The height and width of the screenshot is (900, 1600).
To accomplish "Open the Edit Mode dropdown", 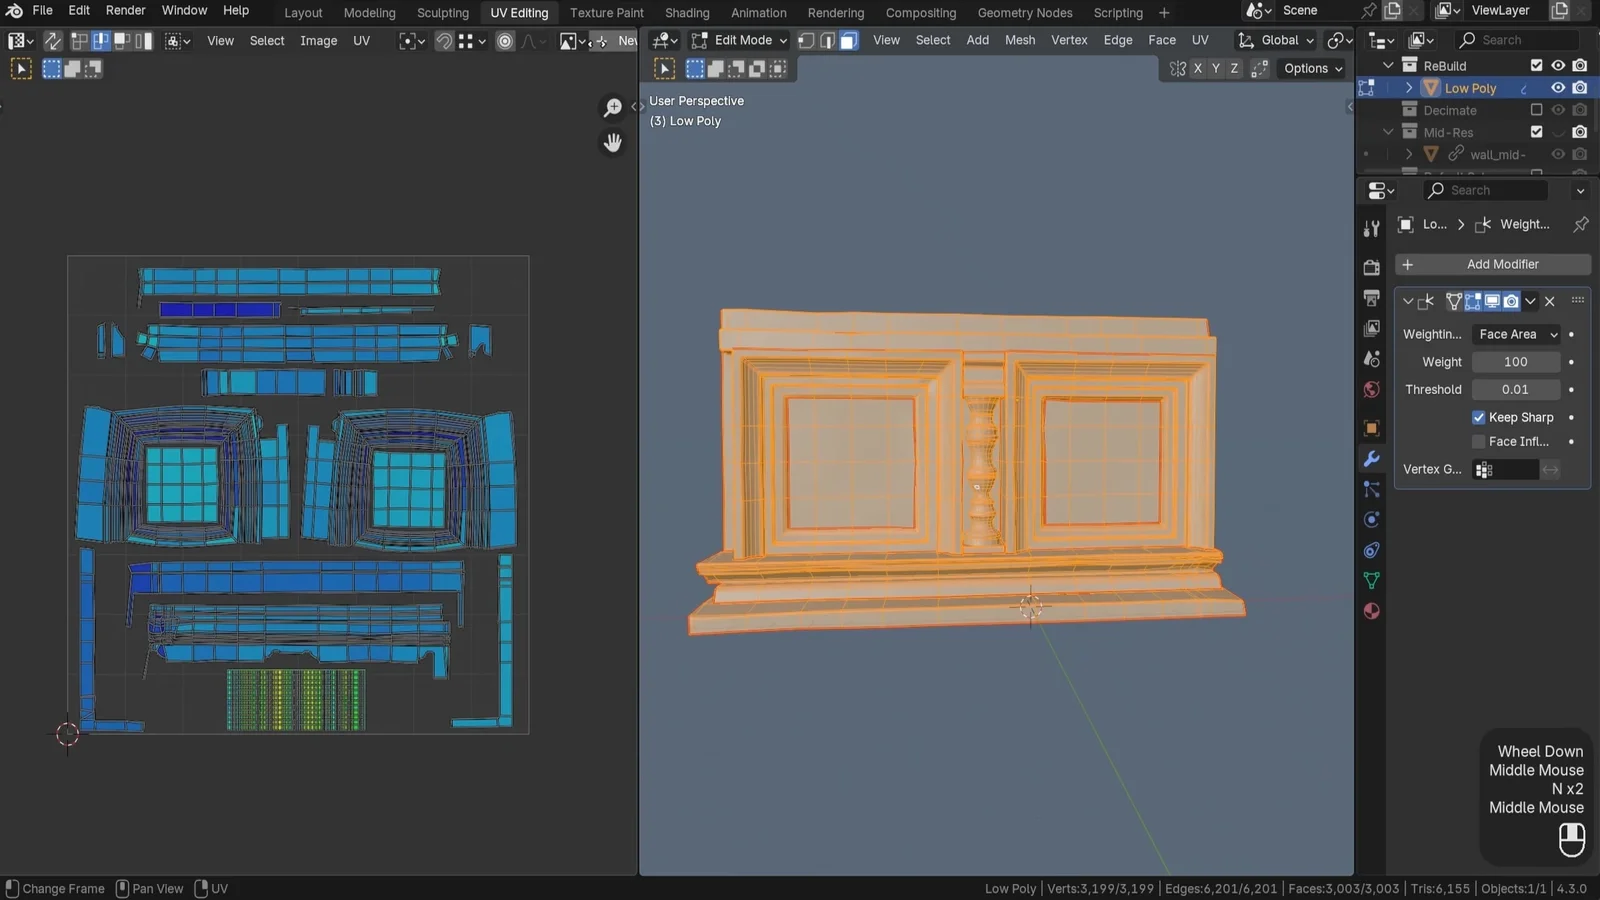I will pos(739,40).
